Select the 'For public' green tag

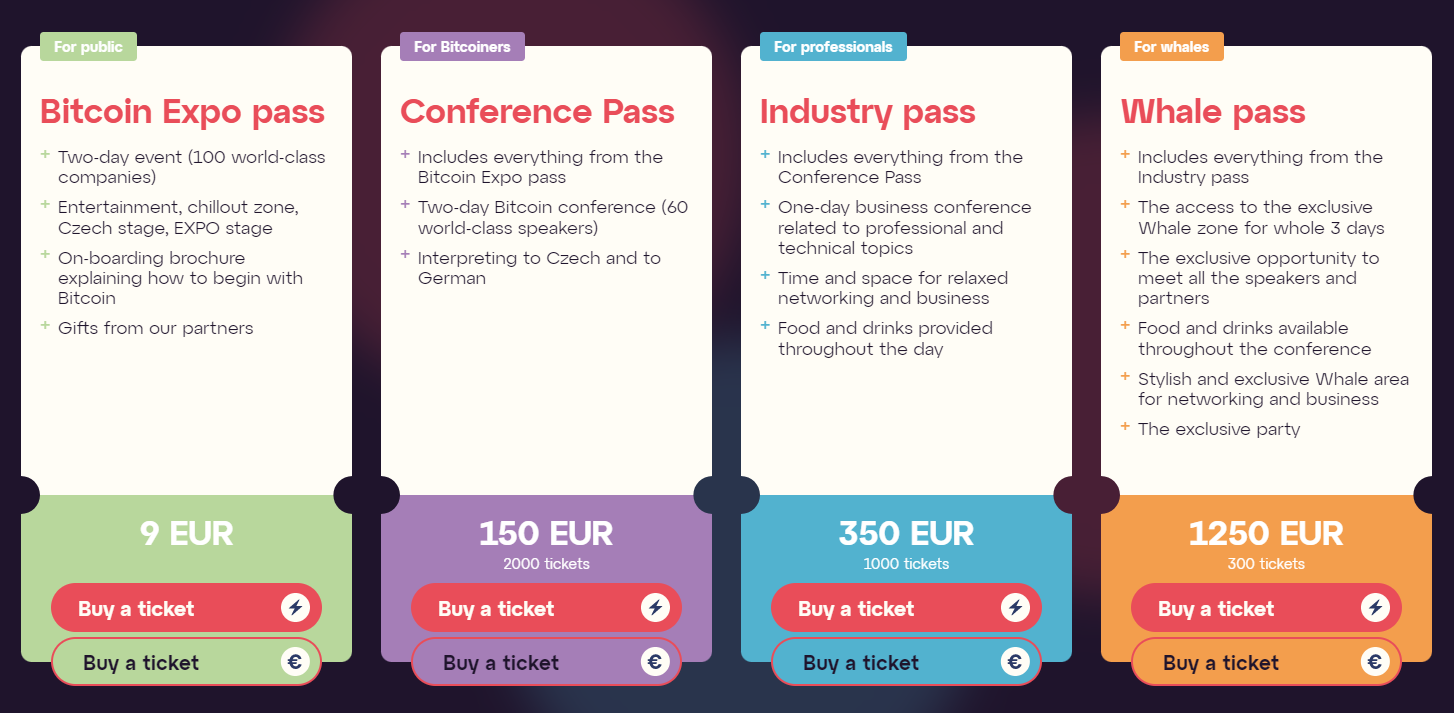[x=88, y=47]
